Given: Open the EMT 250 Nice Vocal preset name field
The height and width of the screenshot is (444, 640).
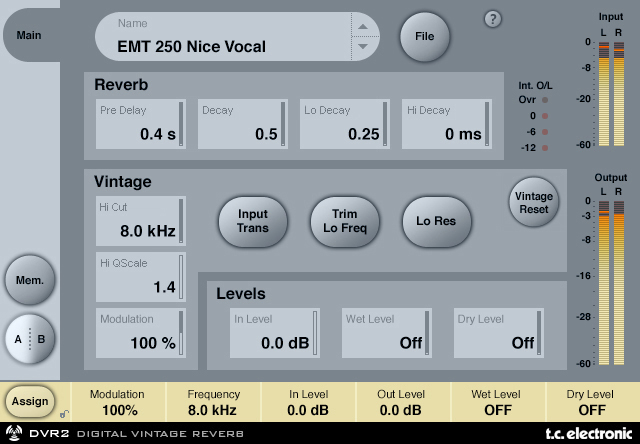Looking at the screenshot, I should pyautogui.click(x=225, y=38).
